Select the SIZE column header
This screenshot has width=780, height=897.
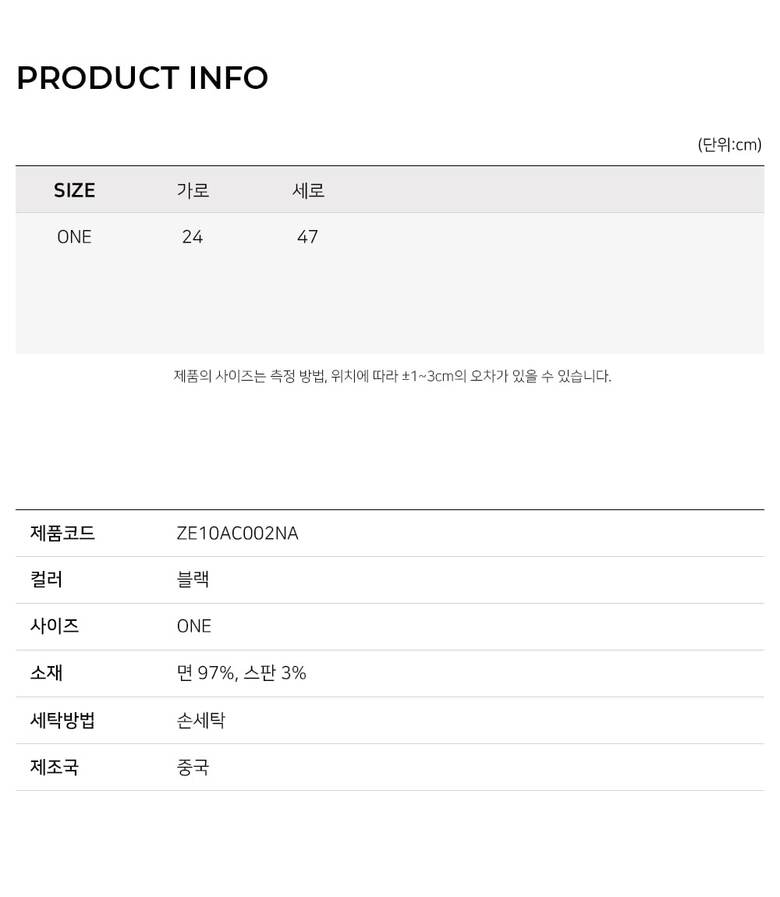74,190
